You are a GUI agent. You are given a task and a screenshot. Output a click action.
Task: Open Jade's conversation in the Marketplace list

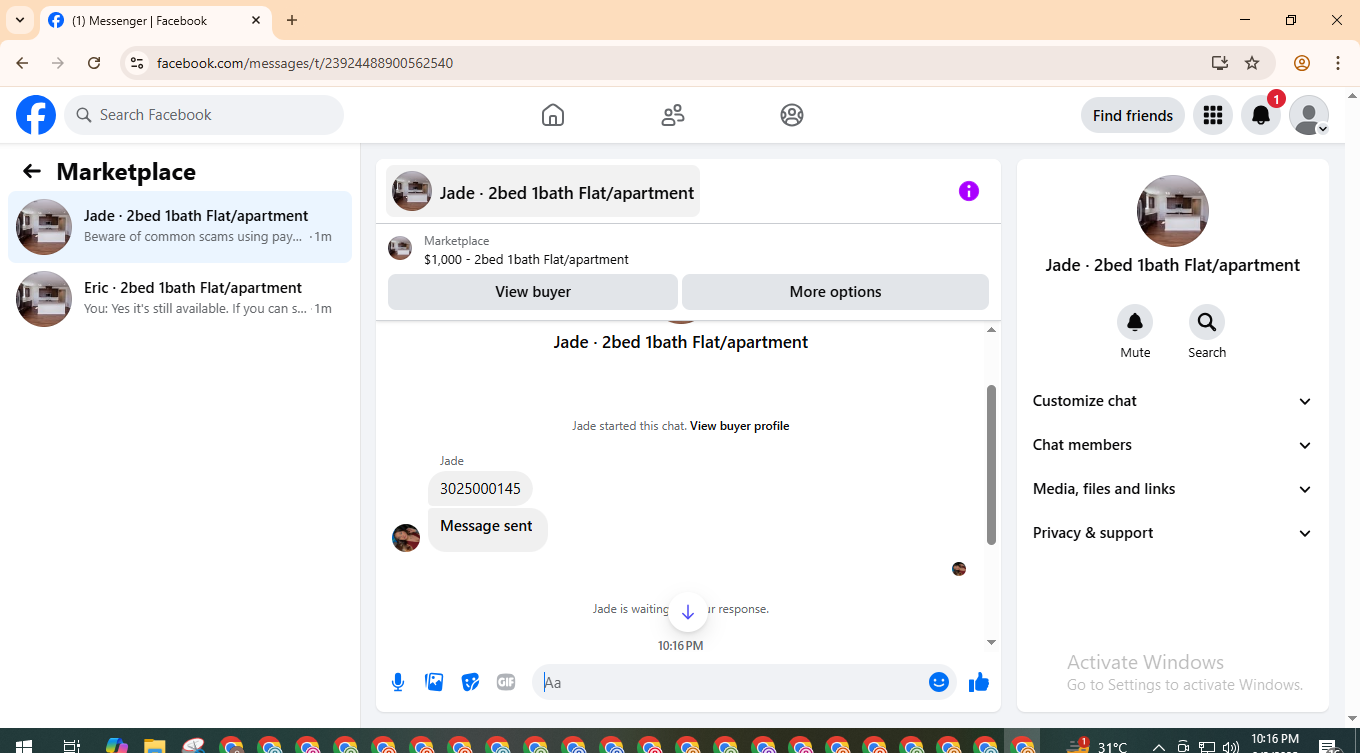click(180, 227)
